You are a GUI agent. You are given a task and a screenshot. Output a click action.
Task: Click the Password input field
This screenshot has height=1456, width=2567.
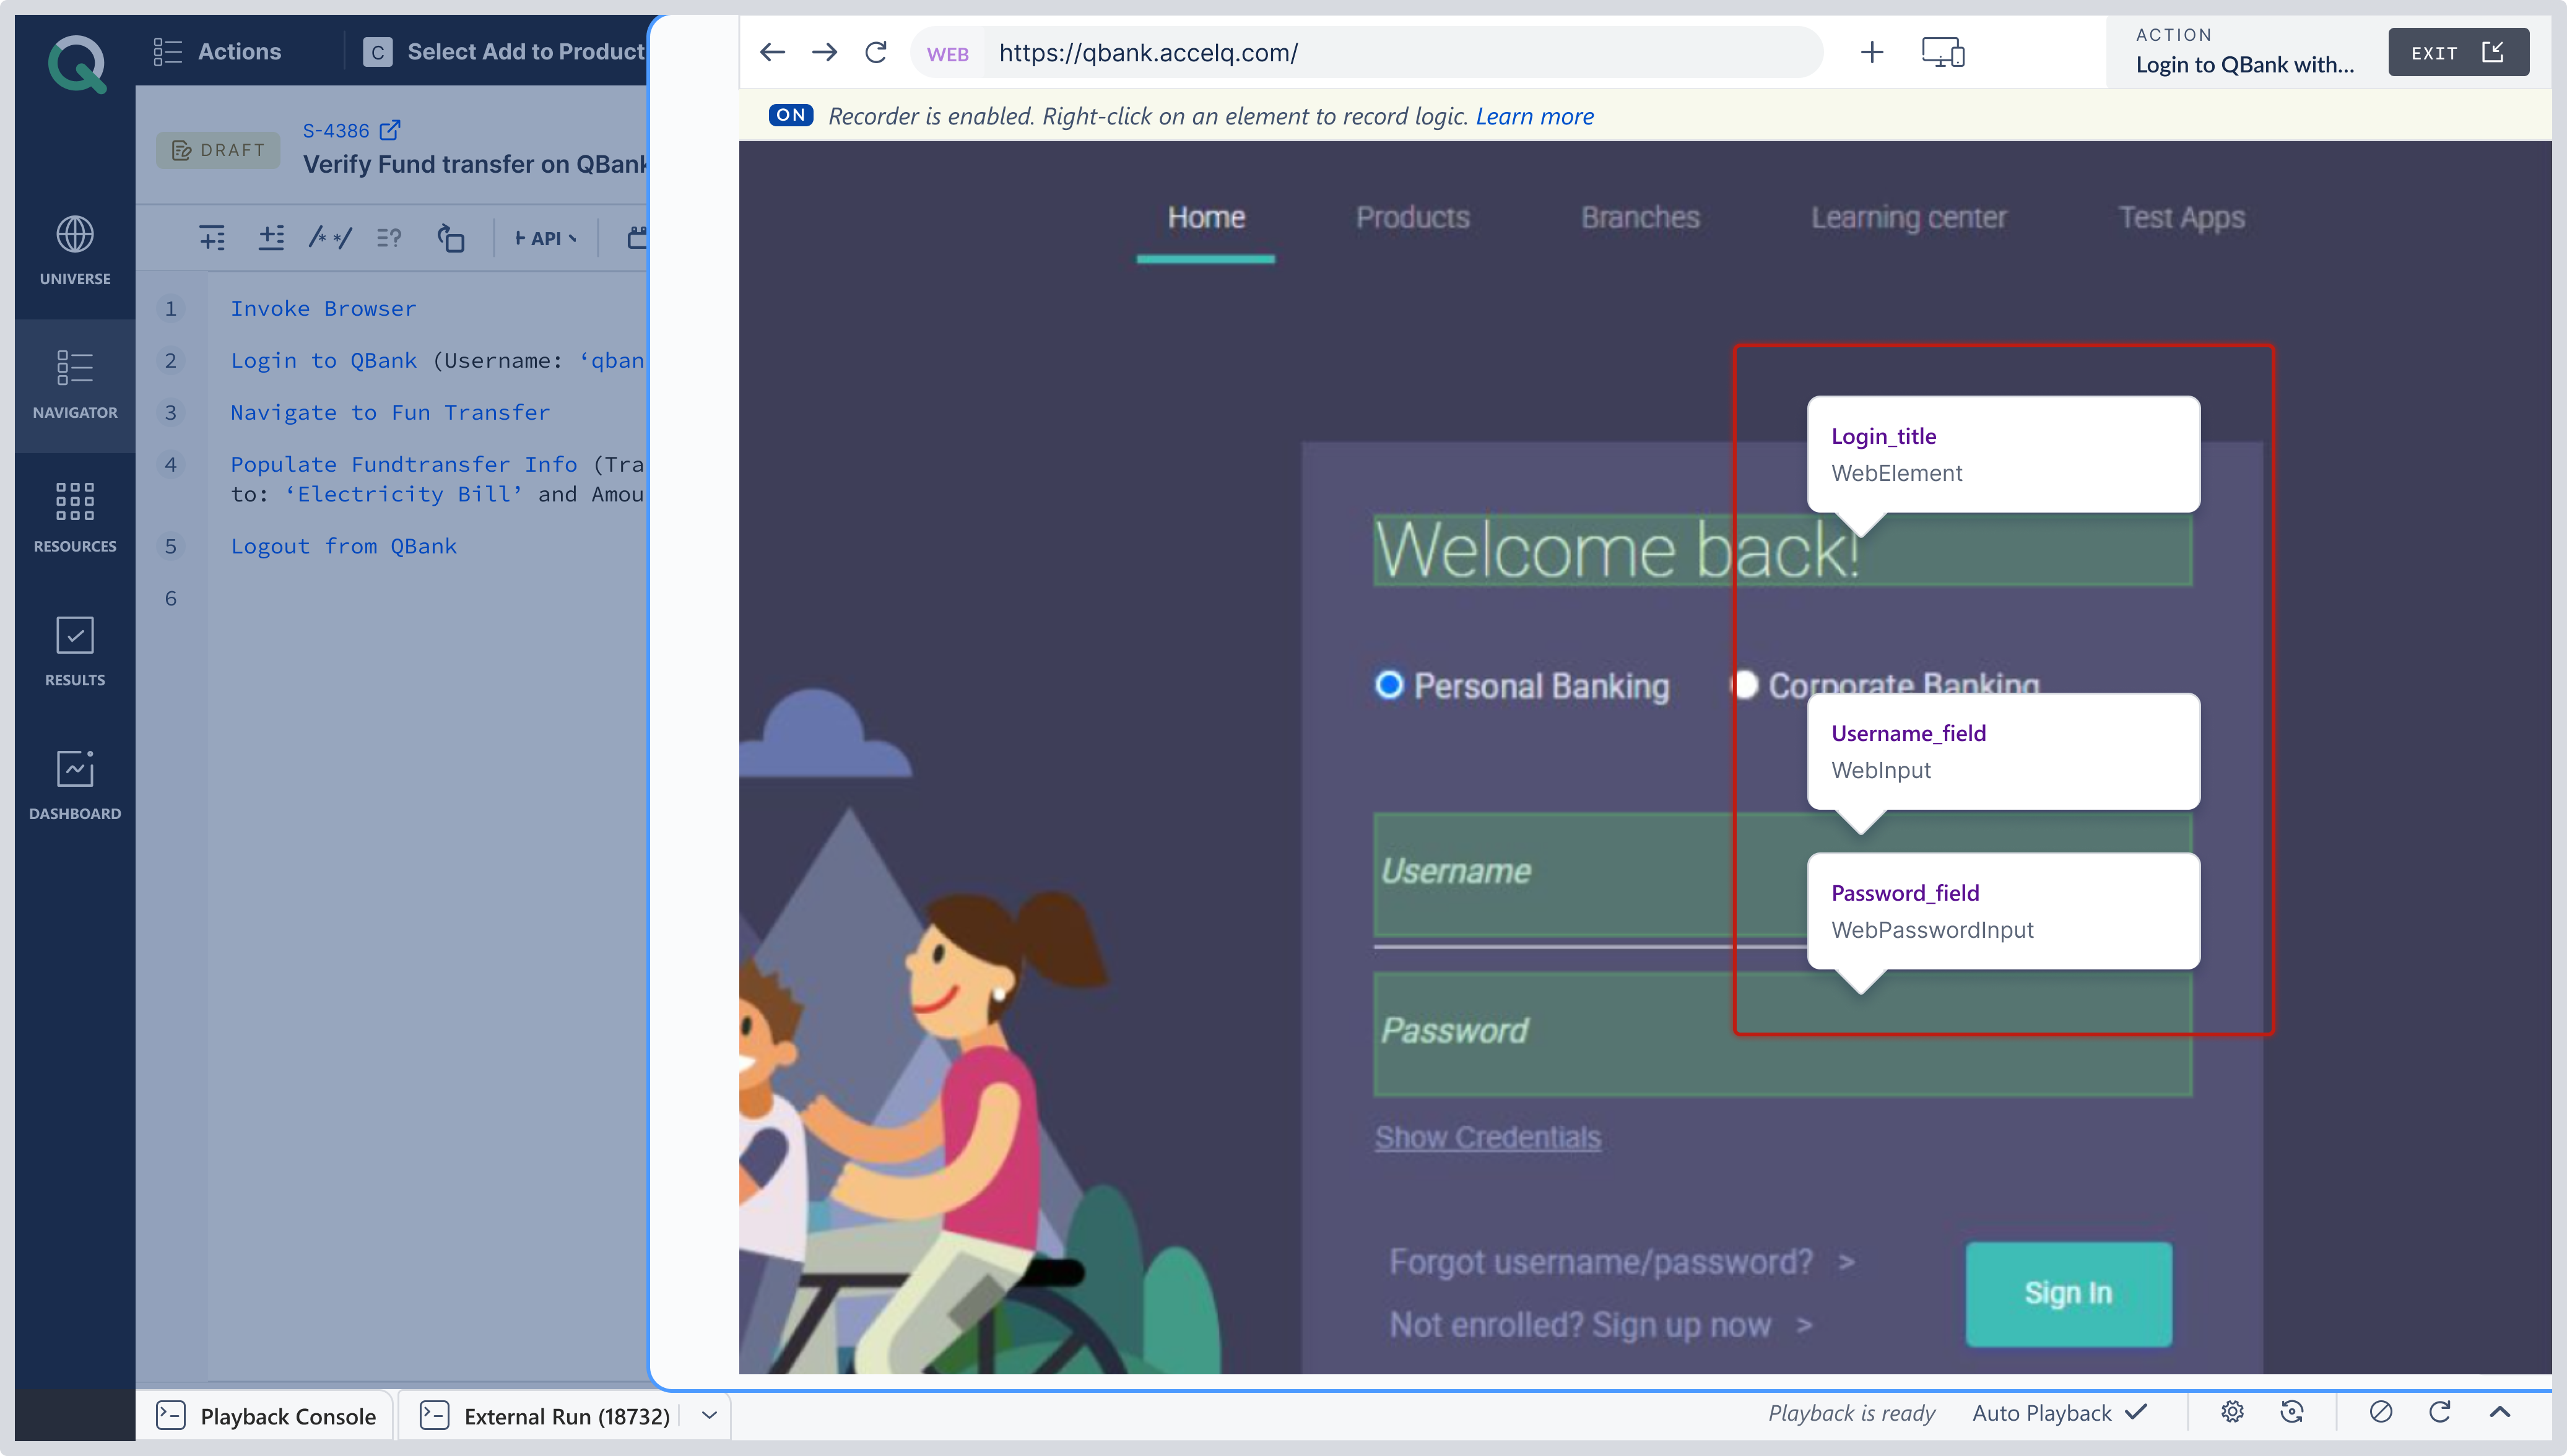(1782, 1034)
